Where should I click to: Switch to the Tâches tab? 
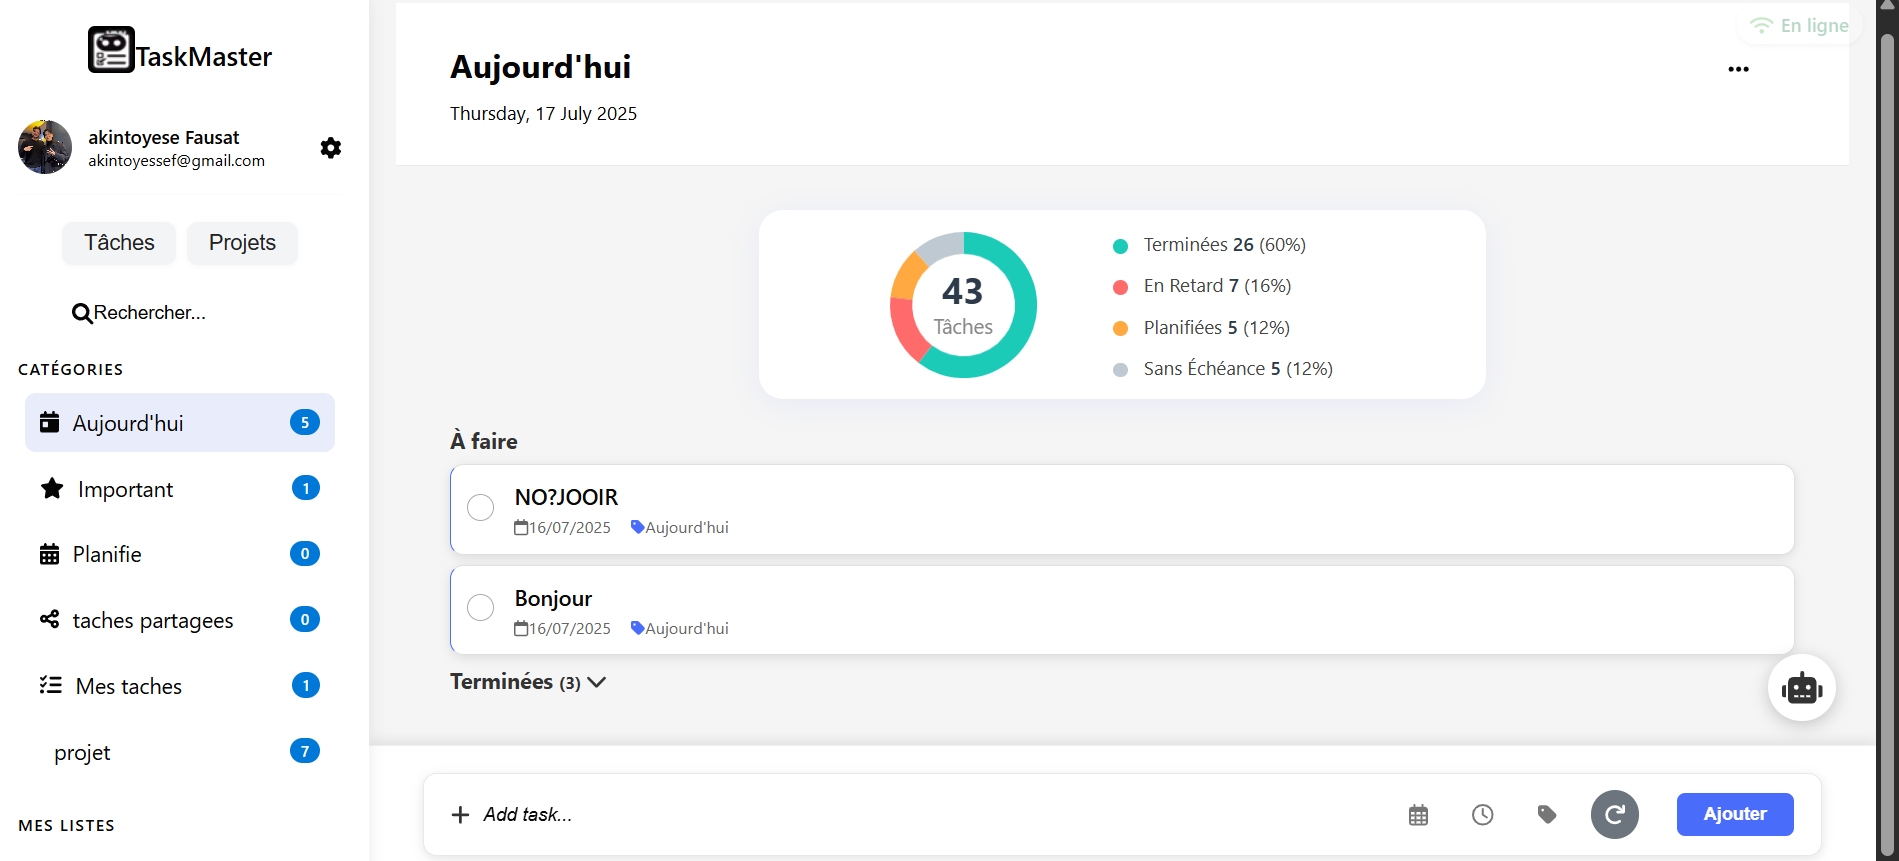coord(119,243)
